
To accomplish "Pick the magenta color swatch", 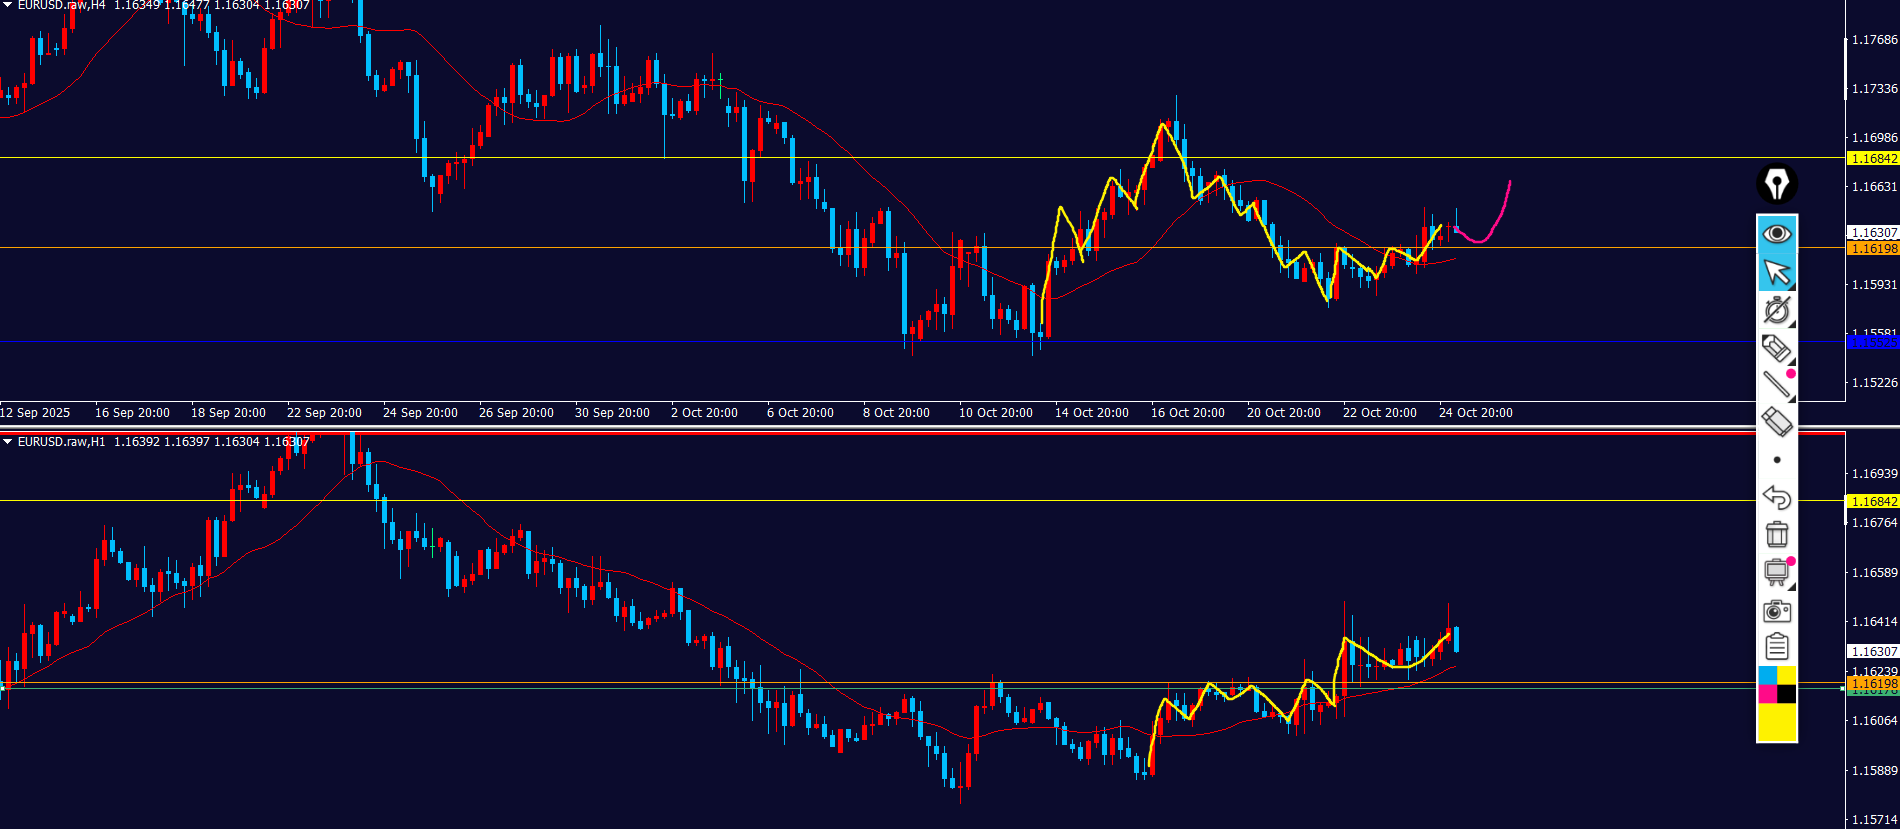I will click(1767, 694).
